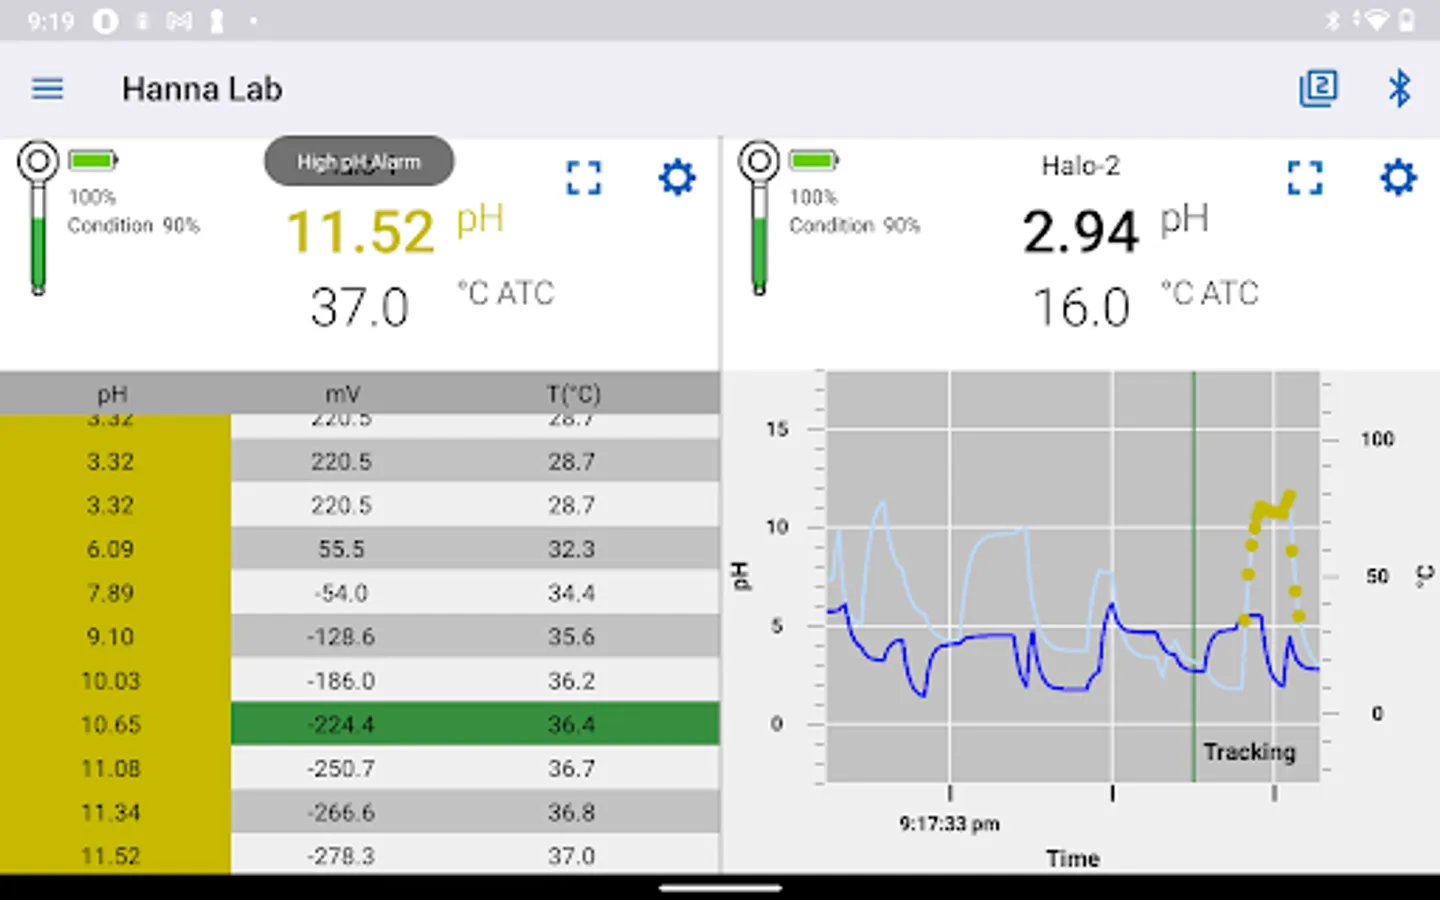Tap the 9:17:33 pm time label
1440x900 pixels.
(949, 824)
